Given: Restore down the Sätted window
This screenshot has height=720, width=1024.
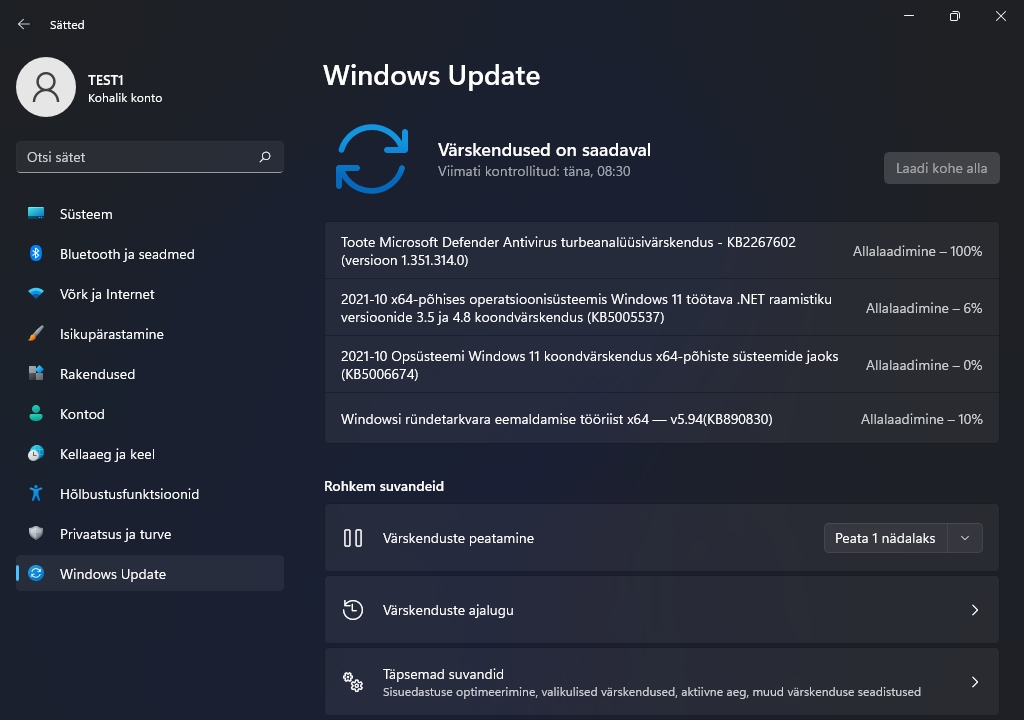Looking at the screenshot, I should coord(954,16).
